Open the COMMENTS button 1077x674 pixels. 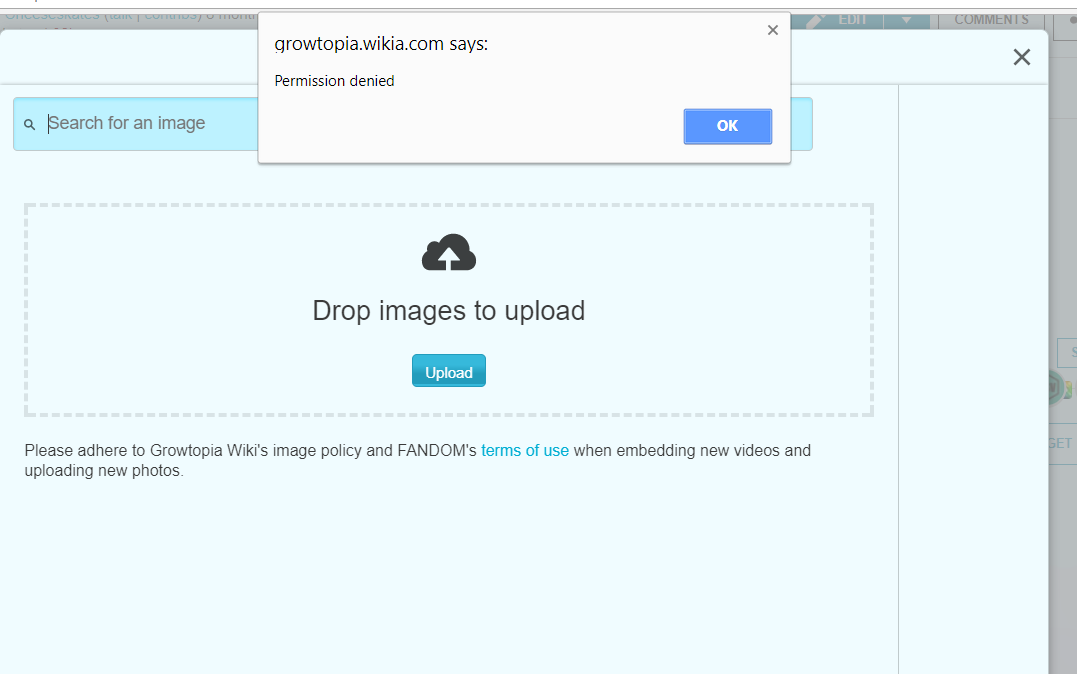point(990,19)
